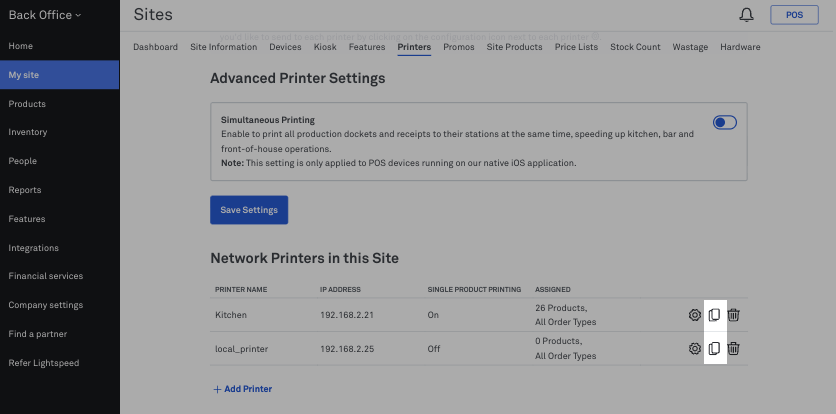Click the local_printer name
Screen dimensions: 836x414
coord(242,349)
